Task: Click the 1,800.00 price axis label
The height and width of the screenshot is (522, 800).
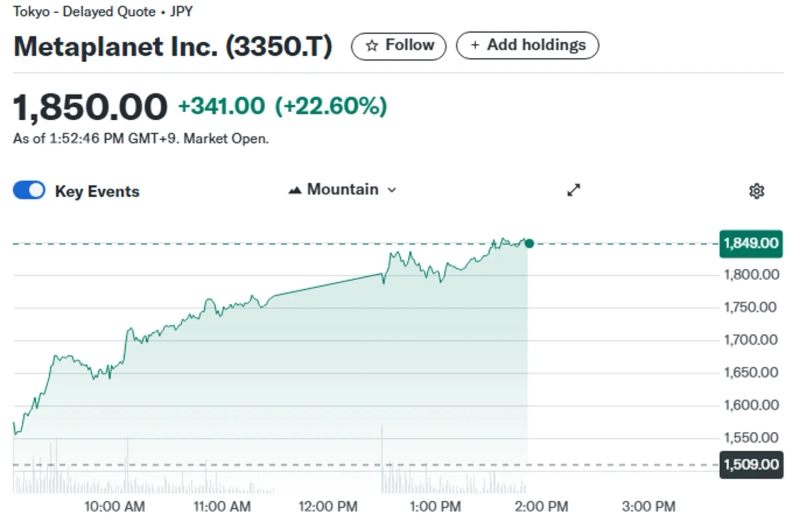Action: click(750, 275)
